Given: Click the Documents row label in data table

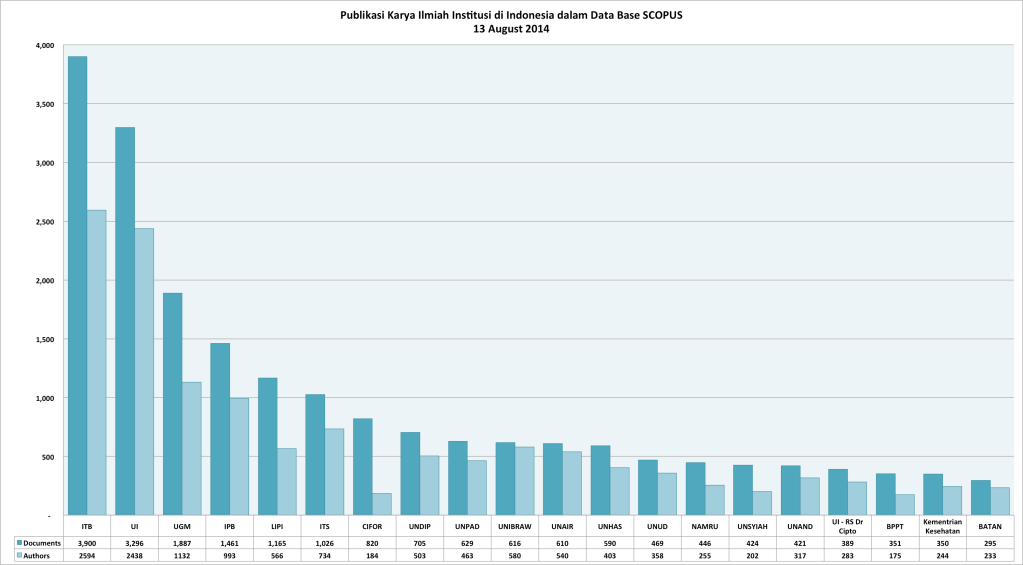Looking at the screenshot, I should (41, 541).
